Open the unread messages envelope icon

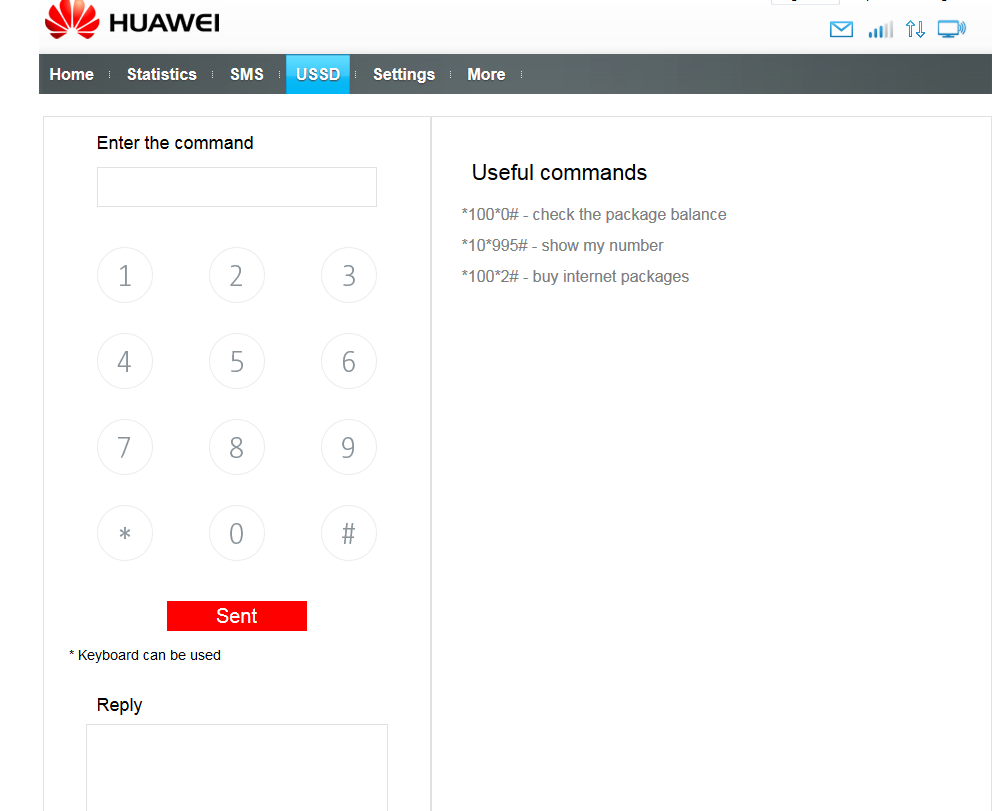[841, 29]
